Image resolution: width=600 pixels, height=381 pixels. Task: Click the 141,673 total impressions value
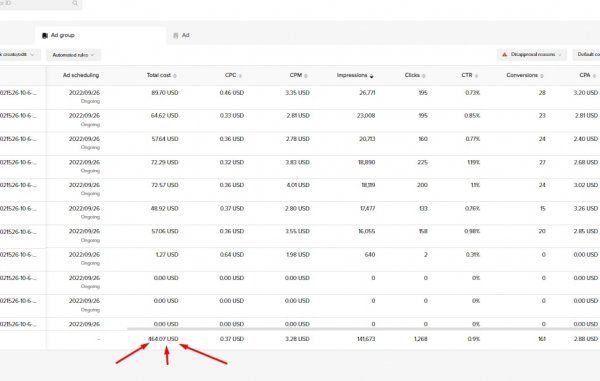pos(365,339)
